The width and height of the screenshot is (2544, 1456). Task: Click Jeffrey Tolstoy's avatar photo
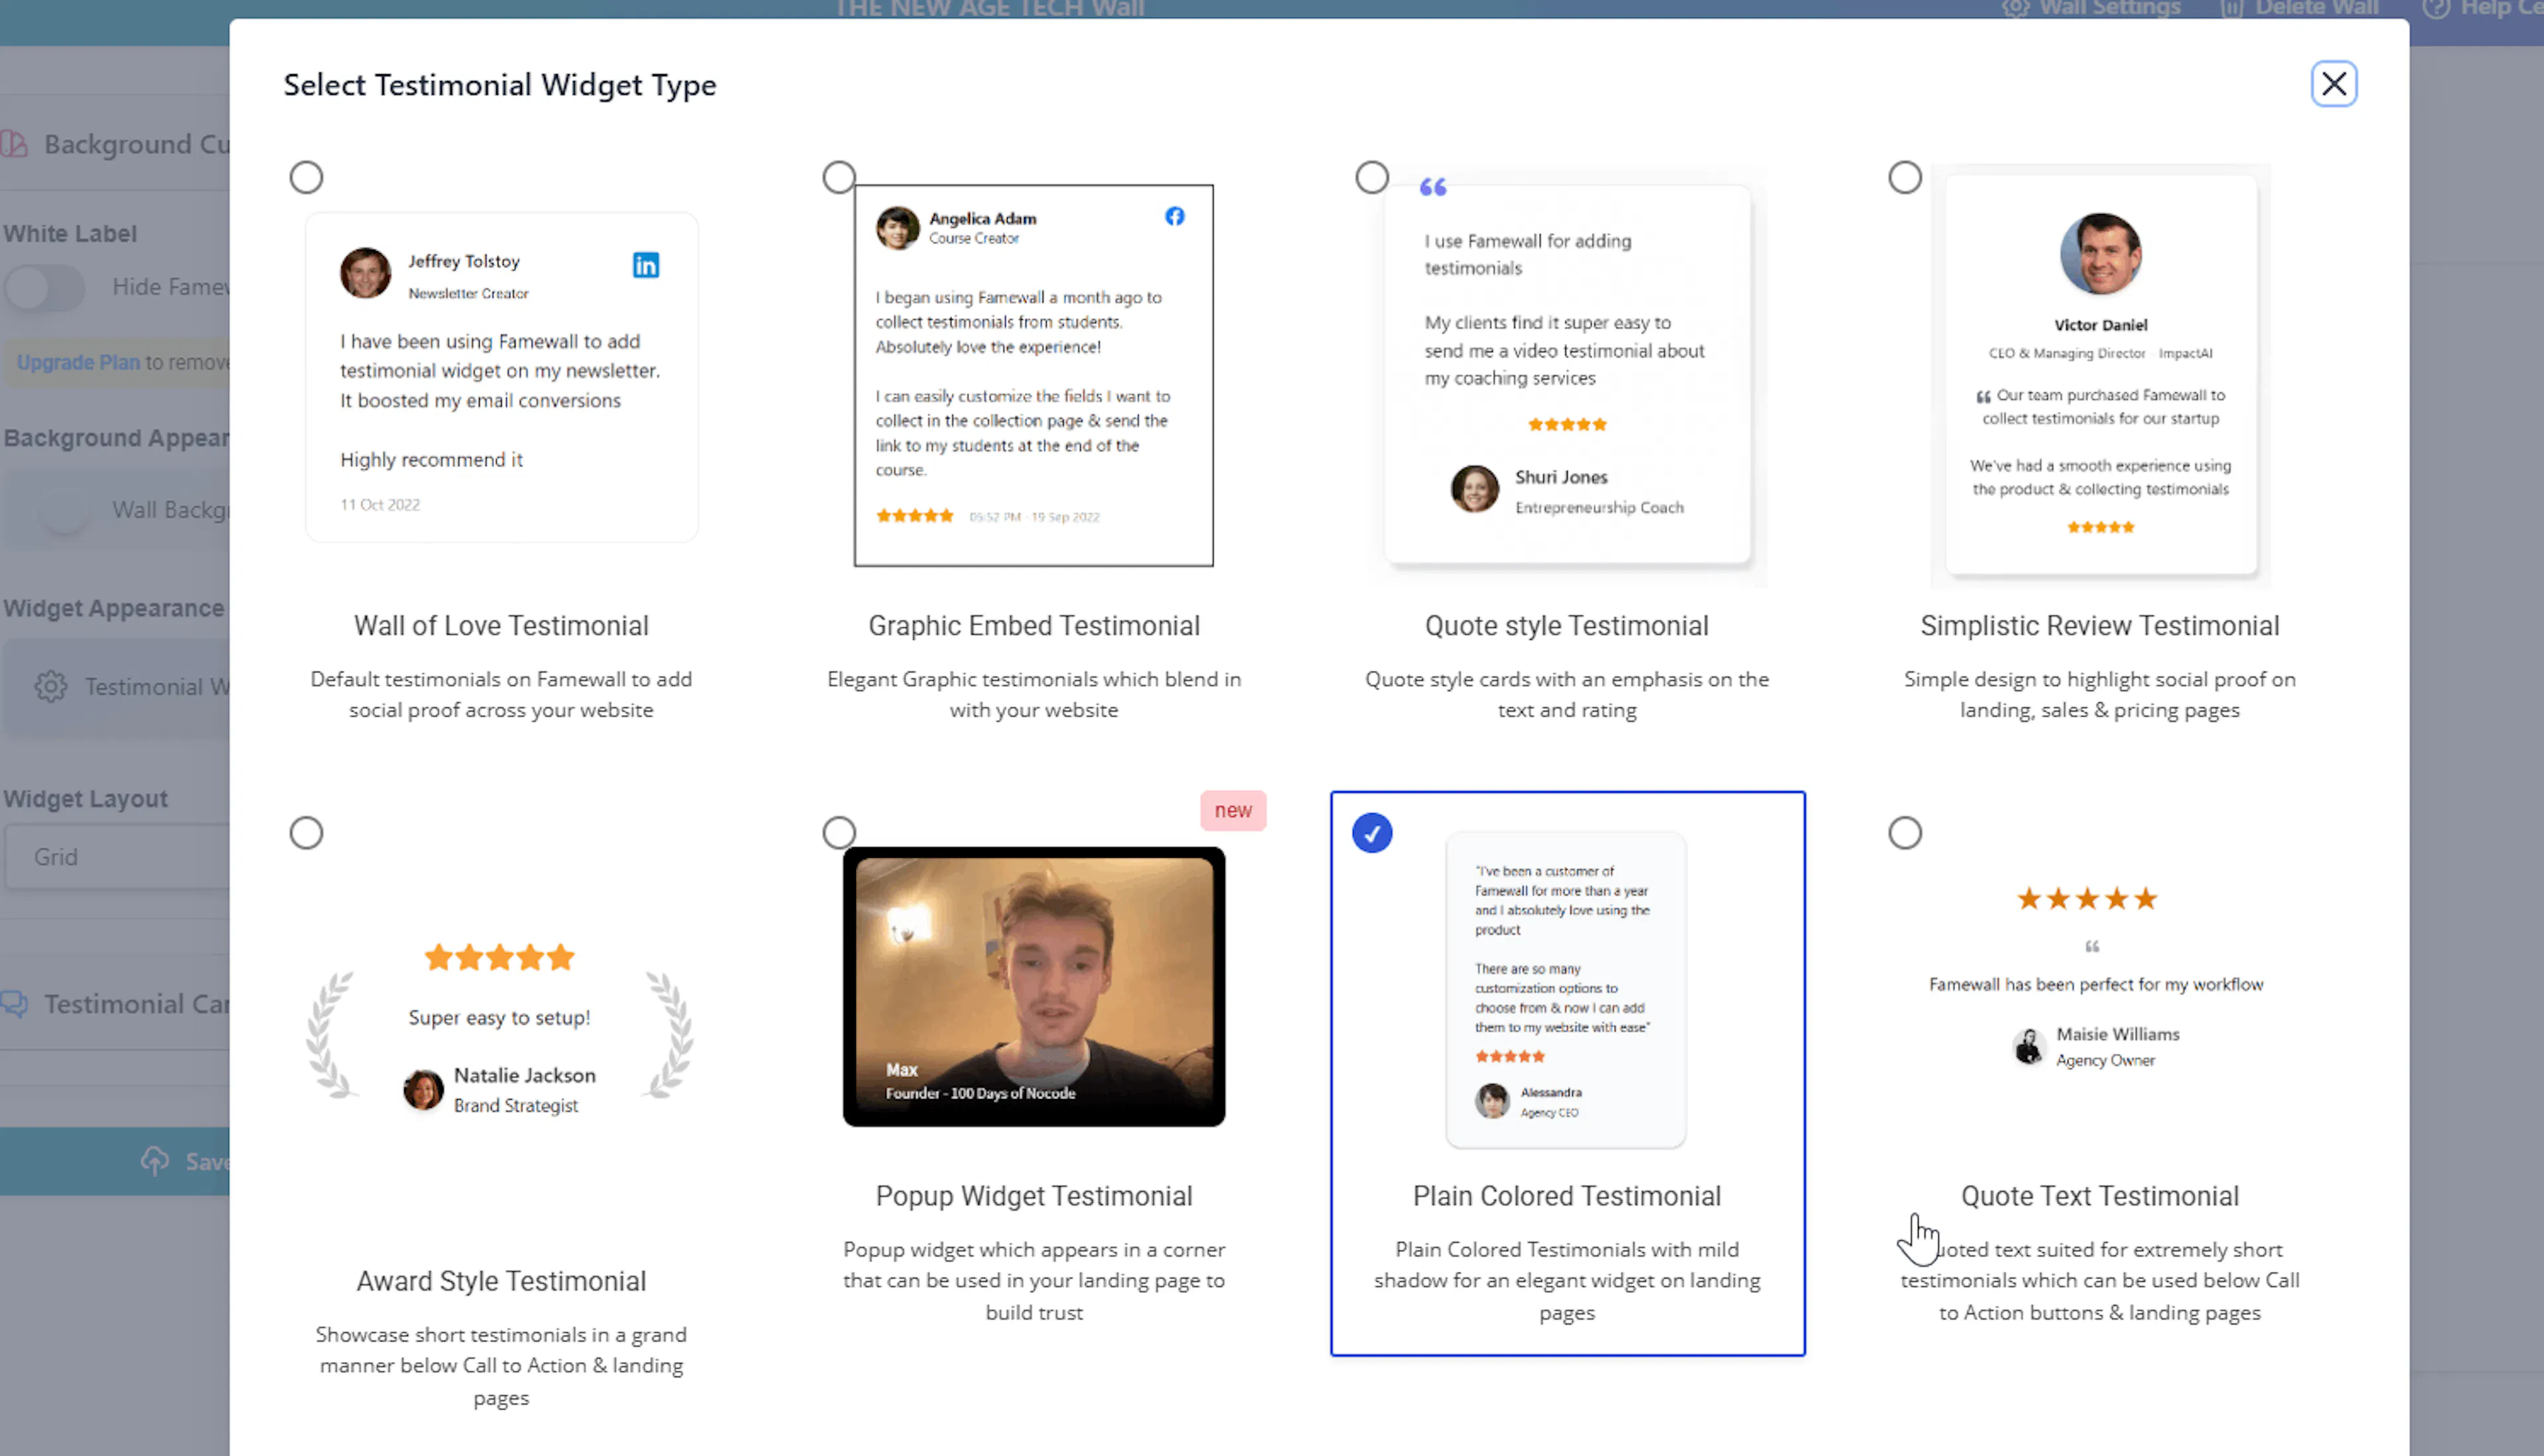point(365,273)
